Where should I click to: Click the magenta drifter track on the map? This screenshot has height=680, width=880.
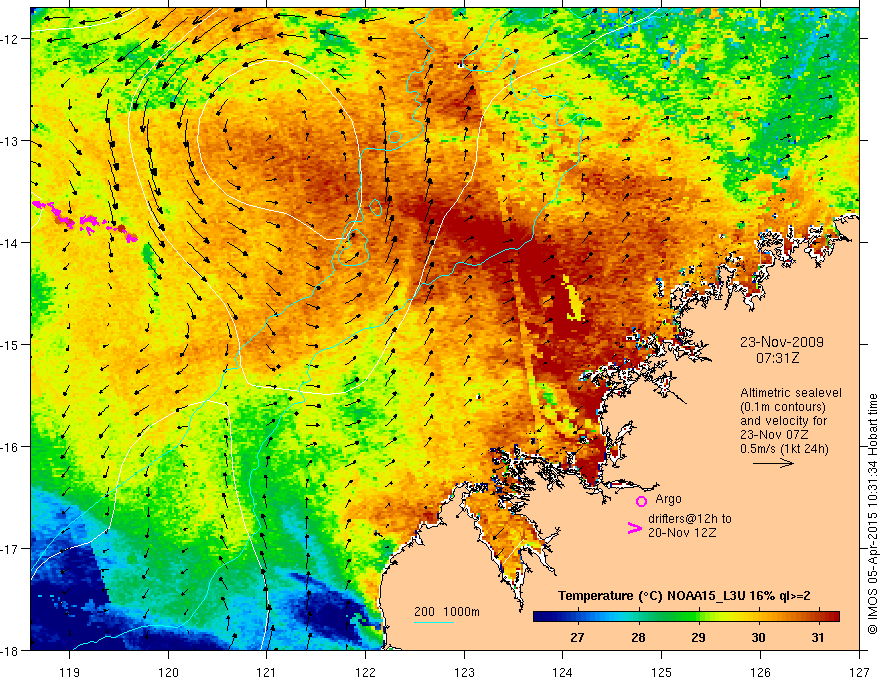(x=84, y=222)
